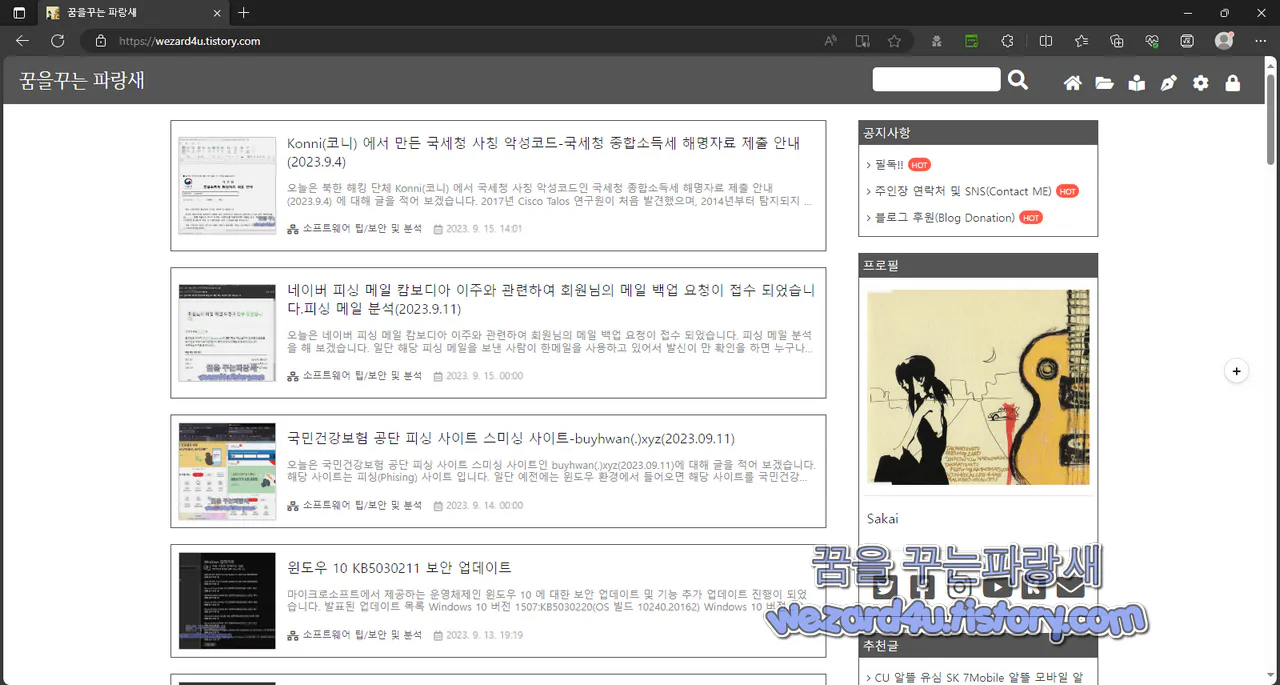The width and height of the screenshot is (1280, 685).
Task: Activate Read aloud icon in address bar
Action: (x=830, y=41)
